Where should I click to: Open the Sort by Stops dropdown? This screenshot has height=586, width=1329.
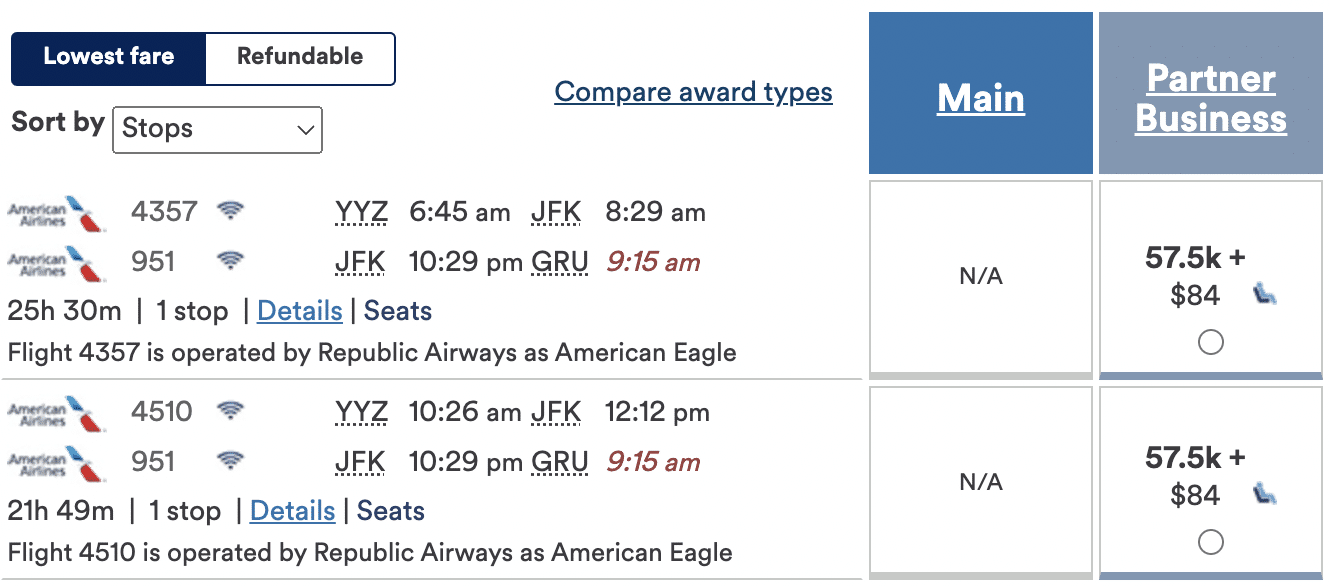(217, 129)
